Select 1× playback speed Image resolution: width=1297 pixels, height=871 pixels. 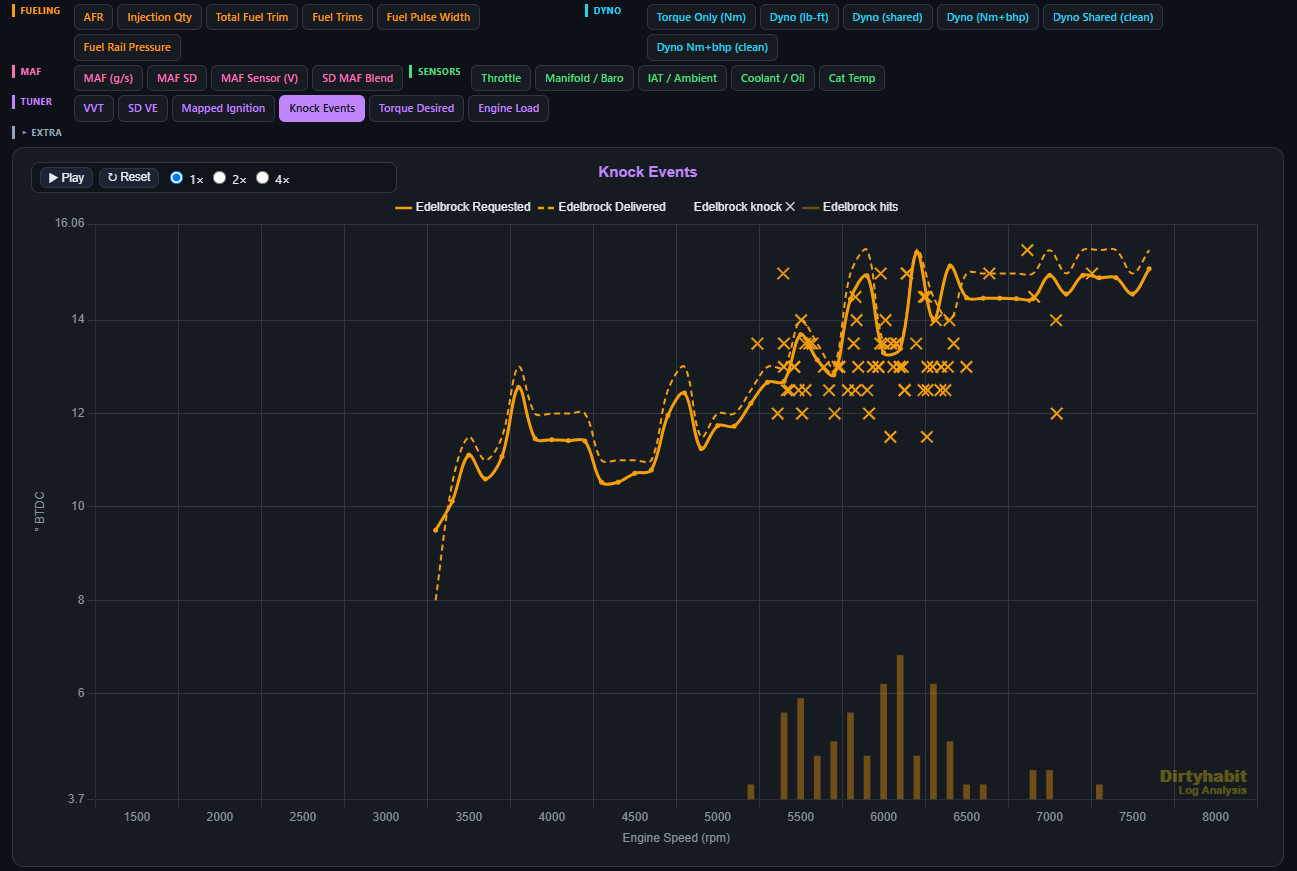click(x=177, y=178)
